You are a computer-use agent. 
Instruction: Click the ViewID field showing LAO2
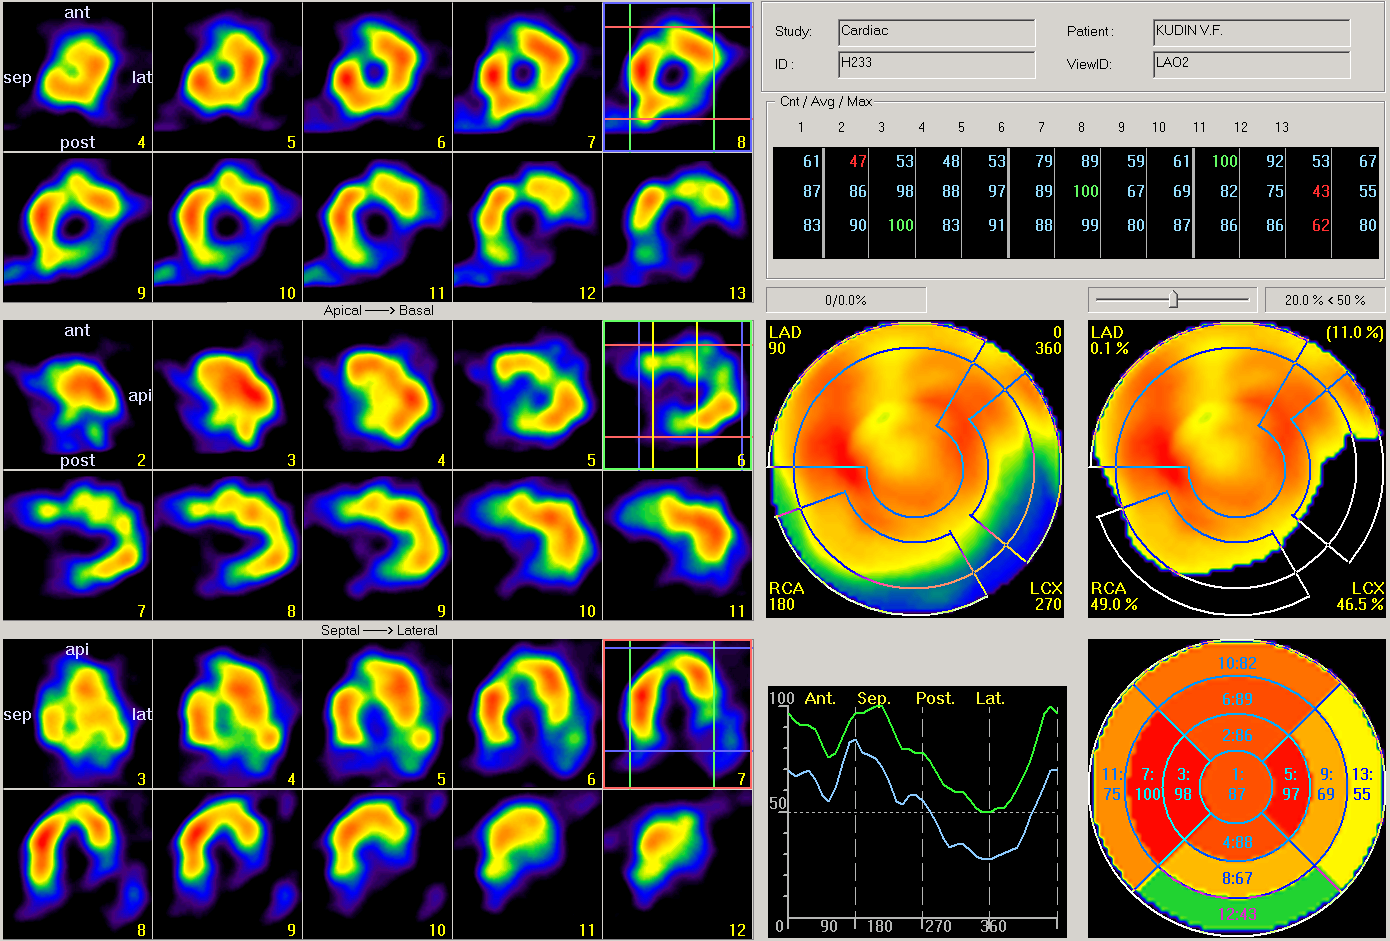[x=1250, y=64]
